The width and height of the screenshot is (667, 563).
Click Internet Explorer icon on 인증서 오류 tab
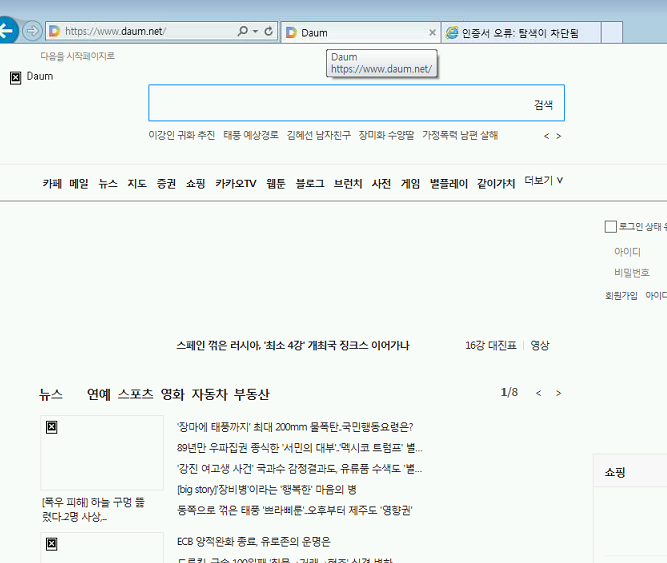pyautogui.click(x=452, y=32)
